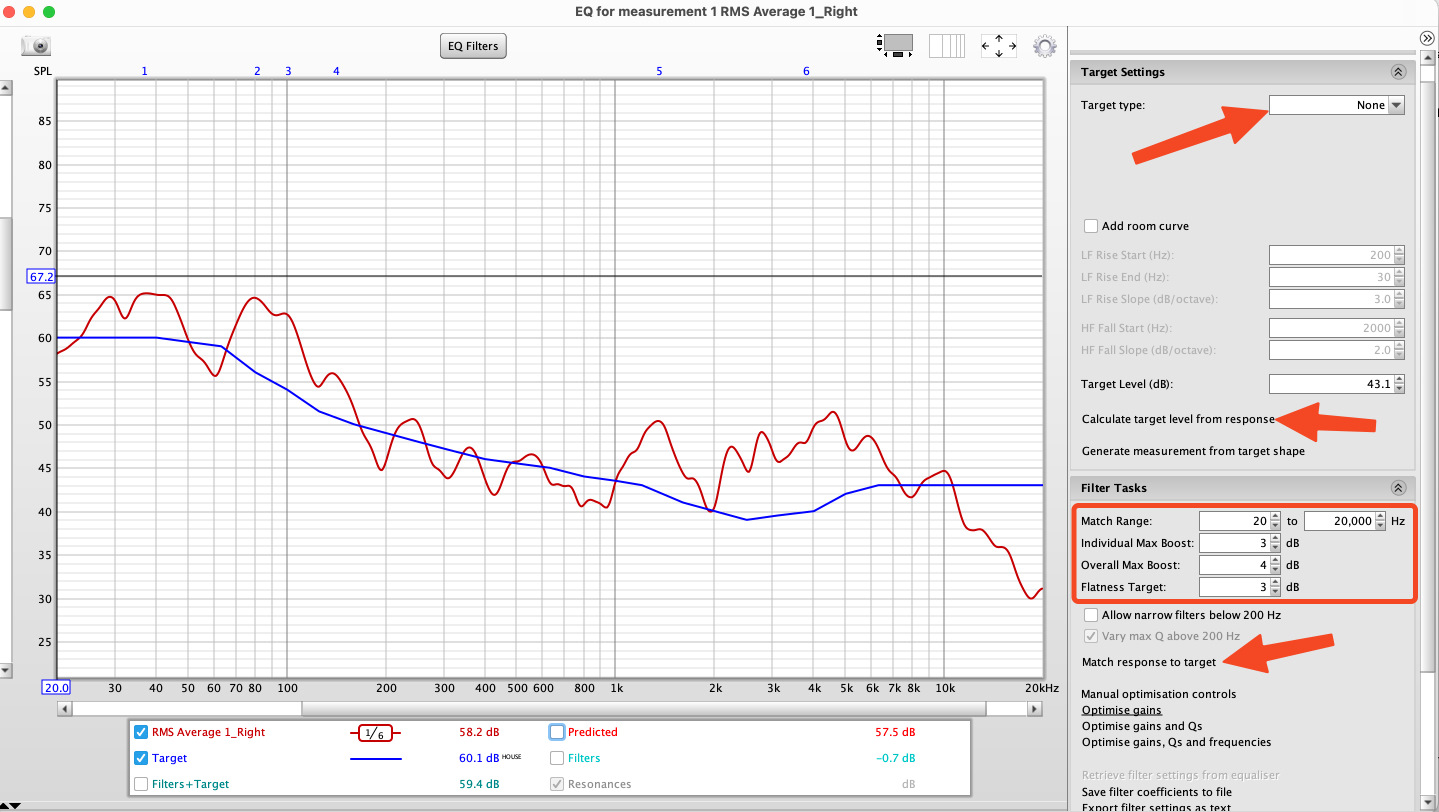Click horizontal scrollbar left arrow
1439x812 pixels.
66,709
